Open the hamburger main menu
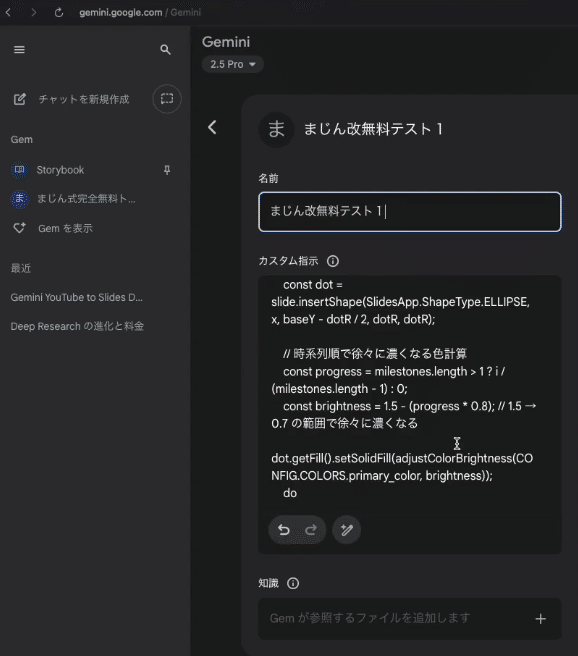Viewport: 578px width, 656px height. (19, 50)
